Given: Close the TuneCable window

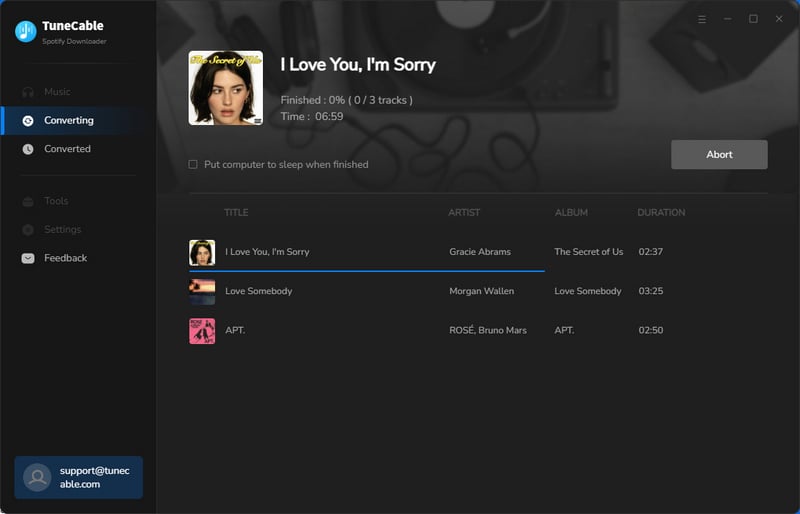Looking at the screenshot, I should [779, 19].
